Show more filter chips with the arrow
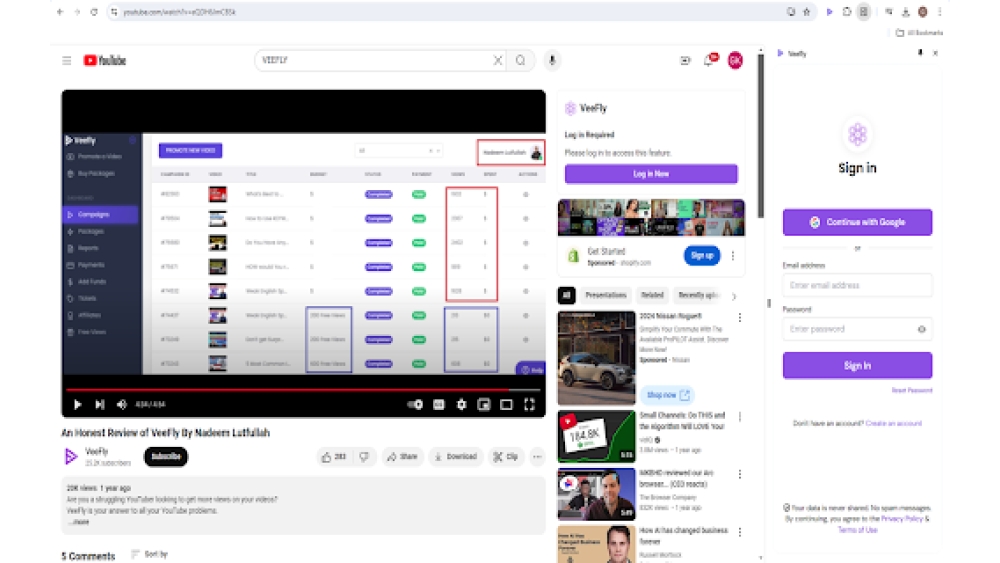Screen dimensions: 1000x563 pyautogui.click(x=734, y=296)
